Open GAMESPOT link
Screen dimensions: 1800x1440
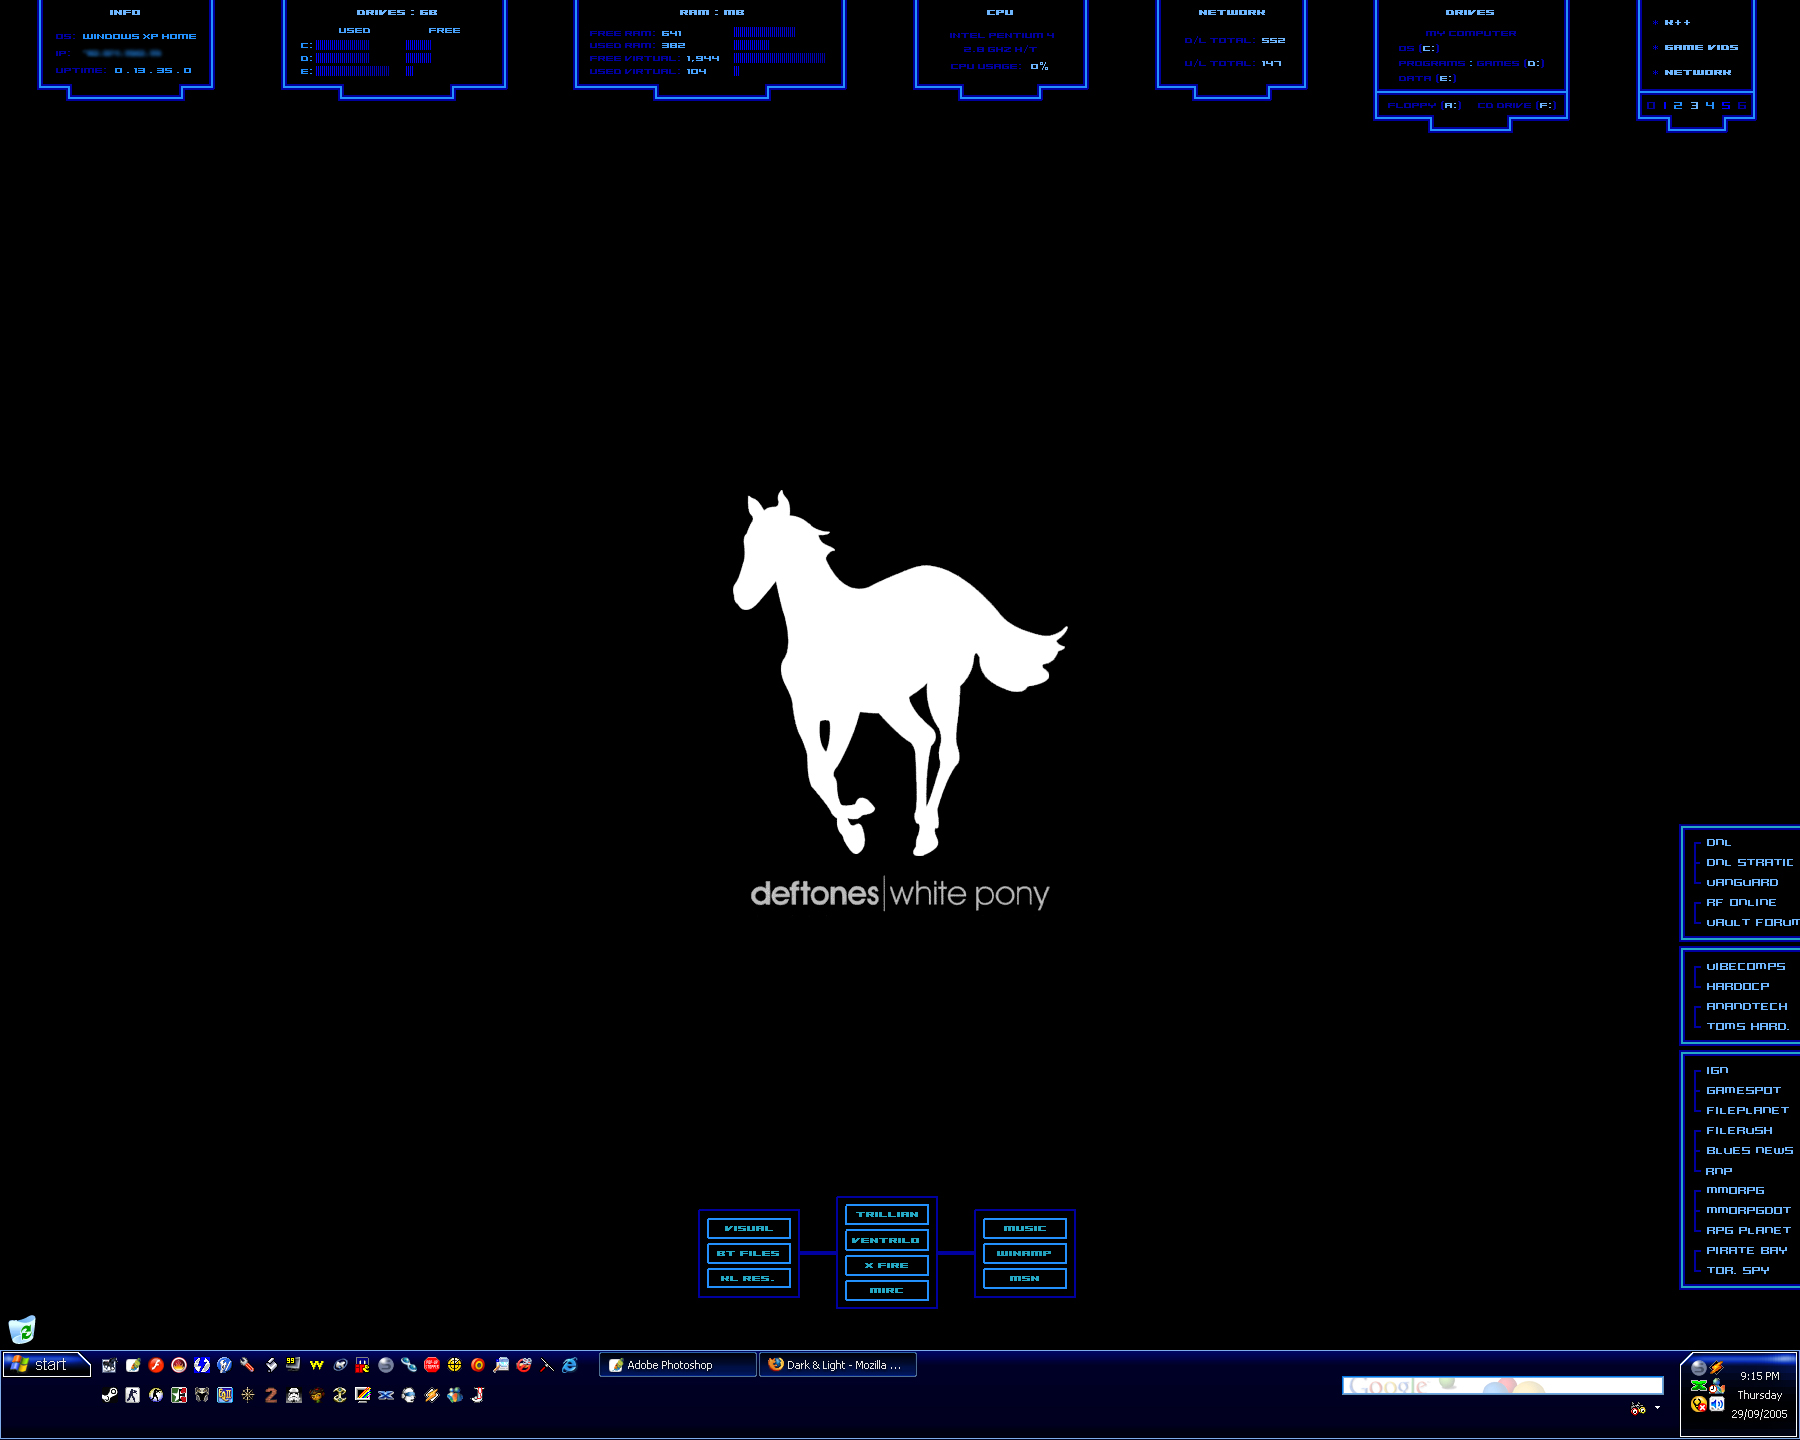(1744, 1091)
